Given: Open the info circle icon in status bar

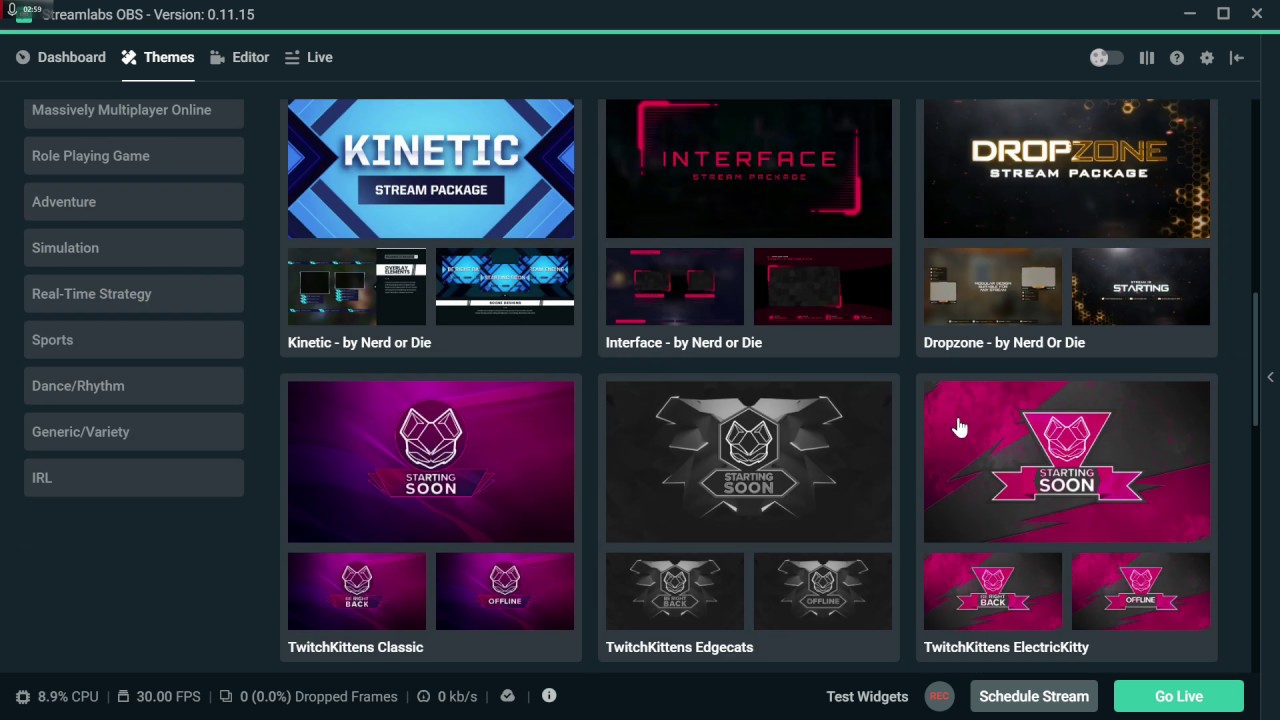Looking at the screenshot, I should coord(549,695).
